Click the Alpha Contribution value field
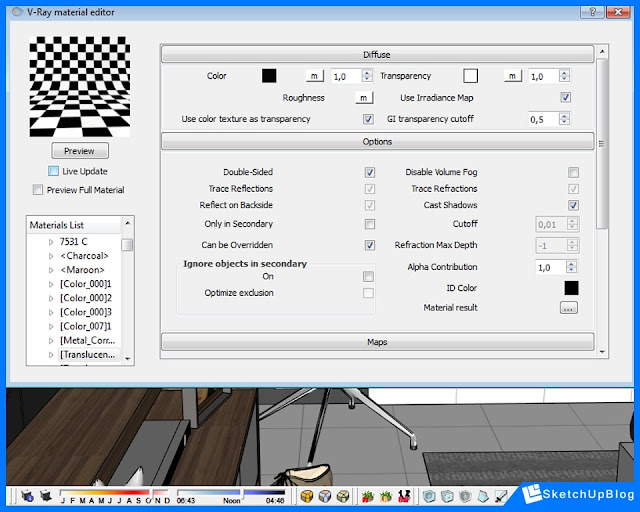Screen dimensions: 640x512 (551, 267)
